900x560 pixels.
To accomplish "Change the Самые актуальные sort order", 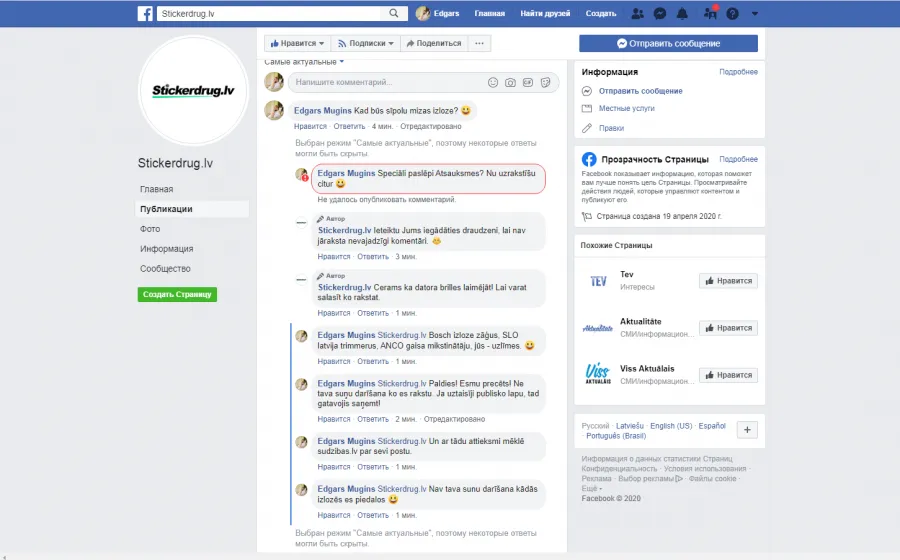I will point(304,61).
